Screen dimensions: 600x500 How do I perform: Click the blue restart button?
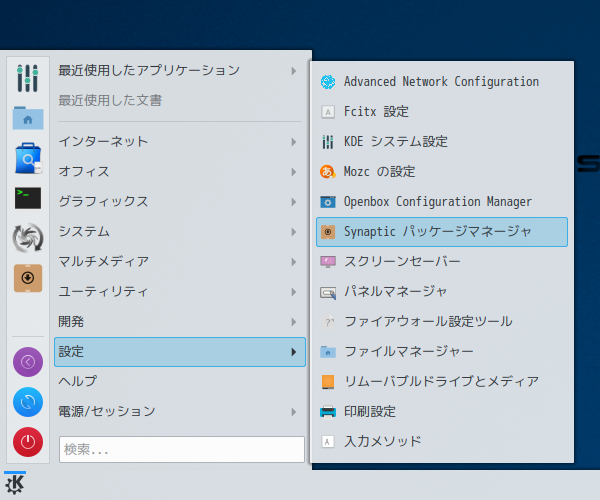pyautogui.click(x=28, y=402)
